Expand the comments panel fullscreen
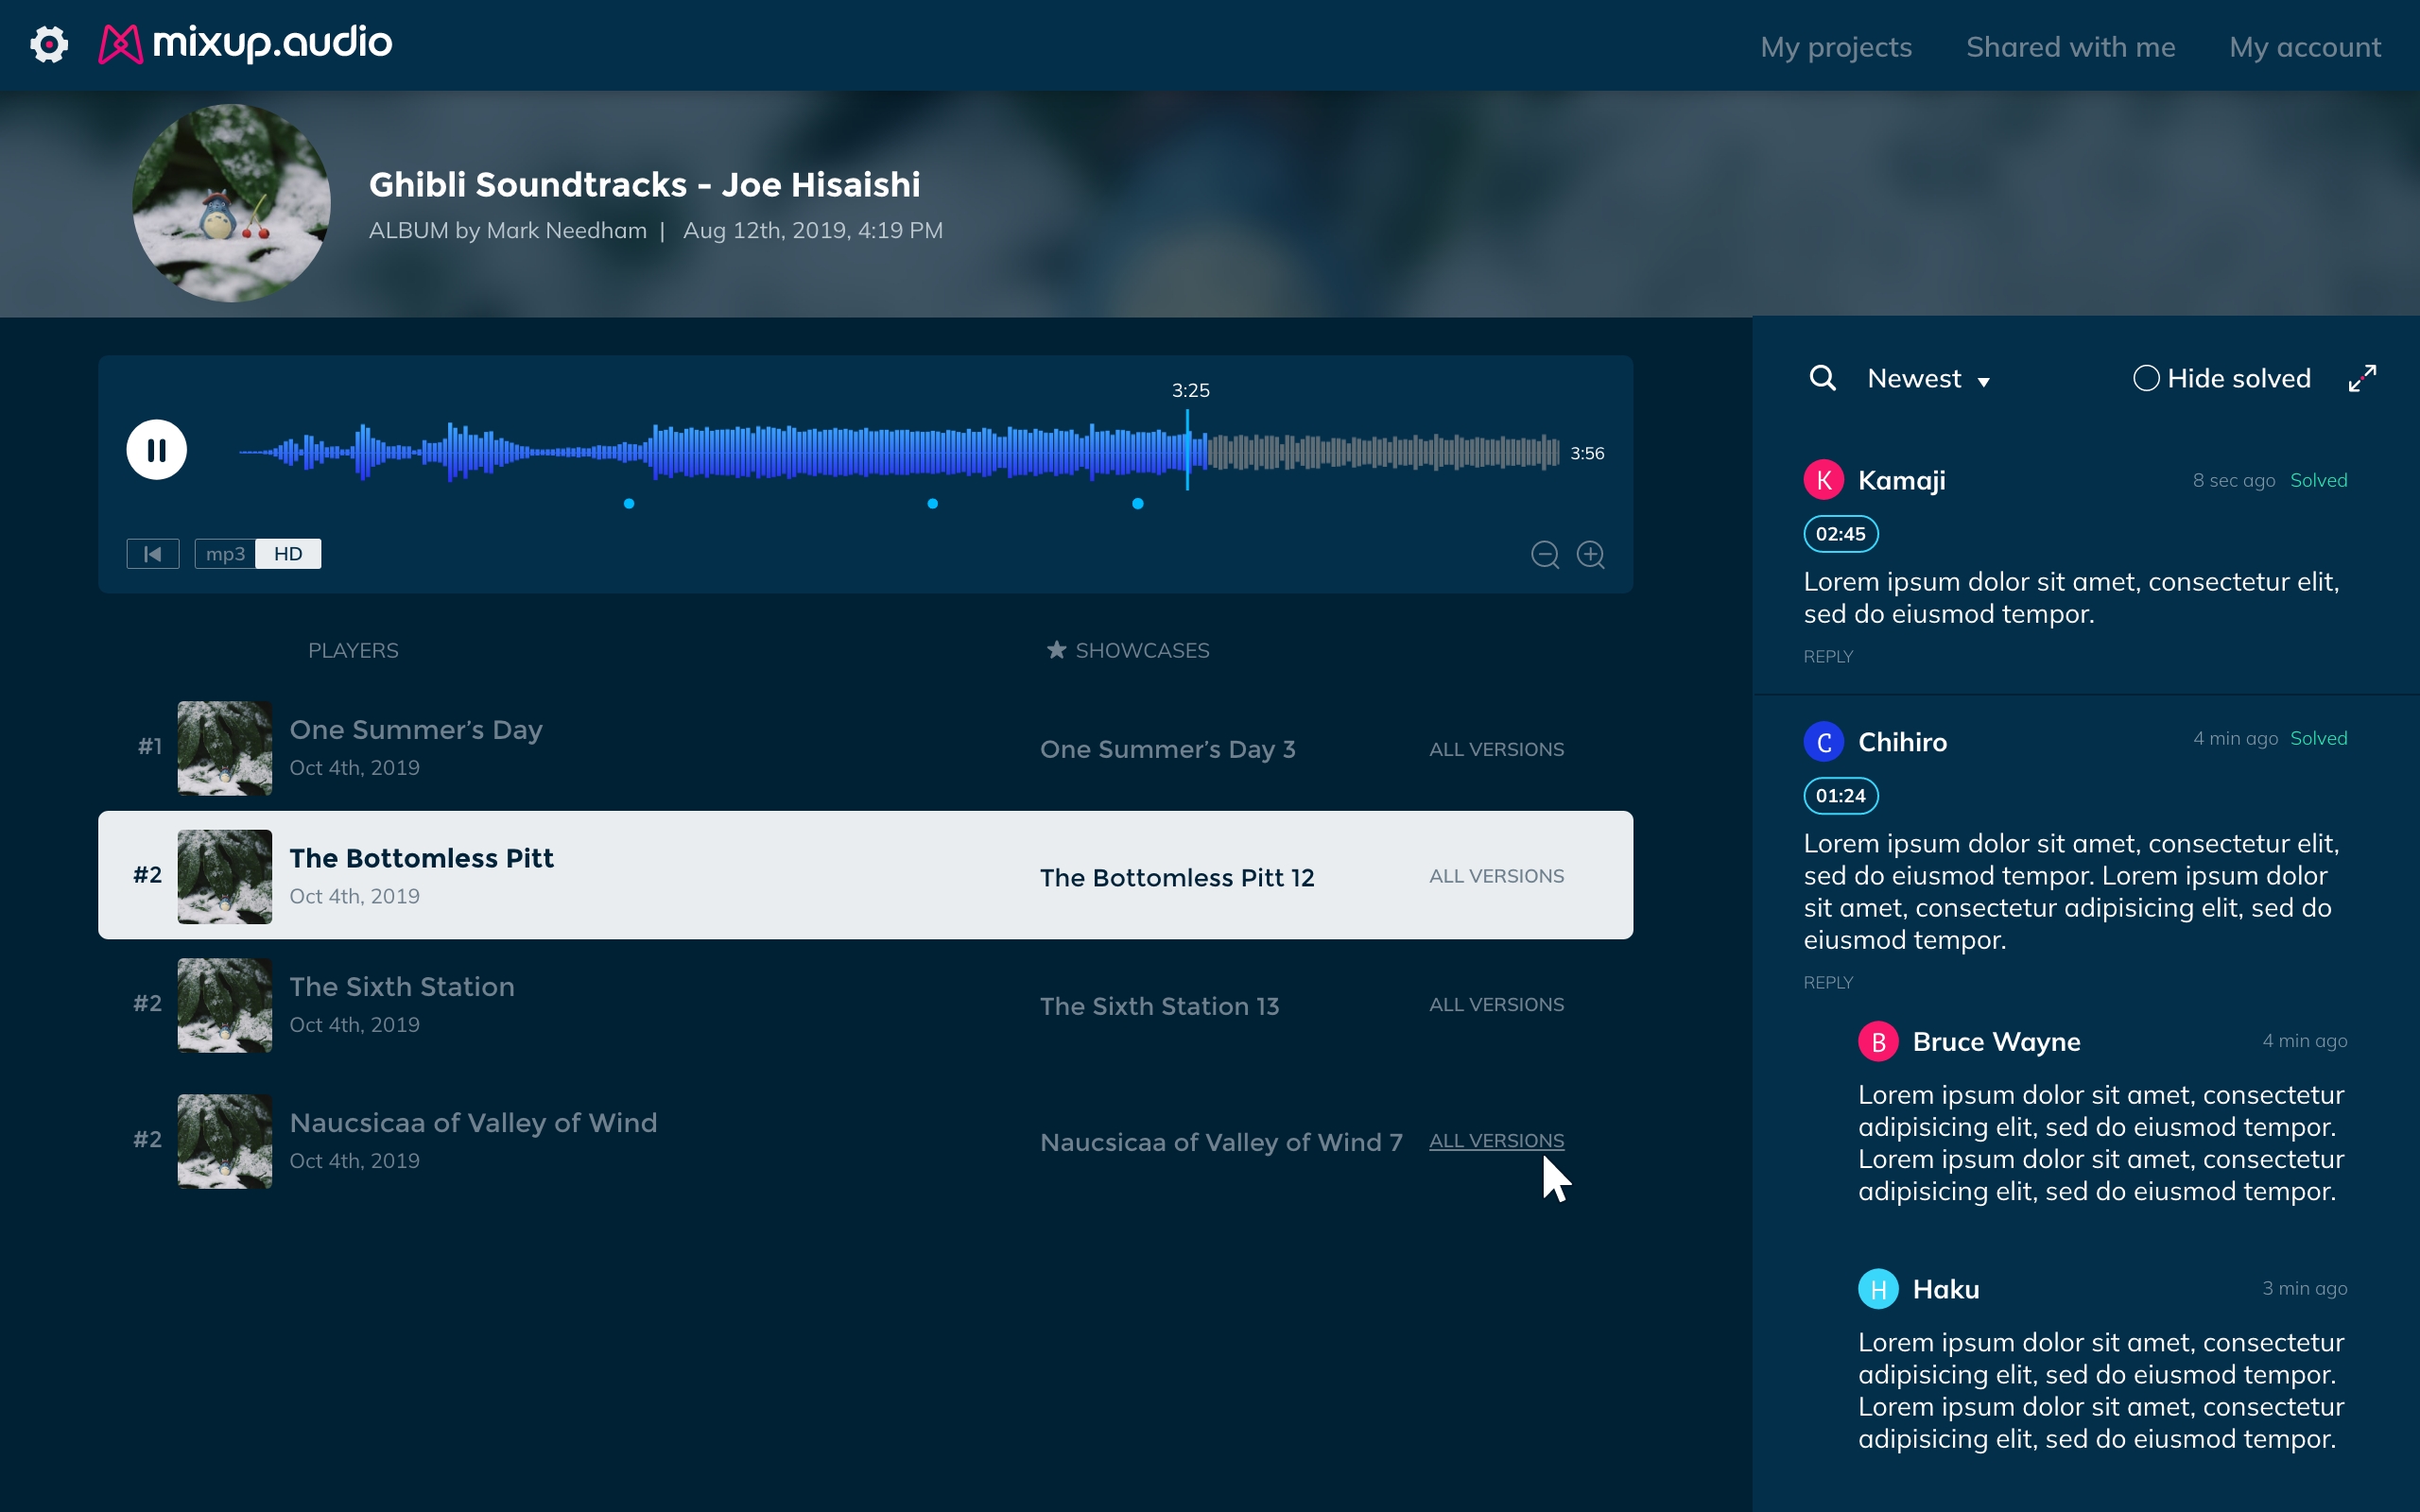Image resolution: width=2420 pixels, height=1512 pixels. coord(2362,378)
